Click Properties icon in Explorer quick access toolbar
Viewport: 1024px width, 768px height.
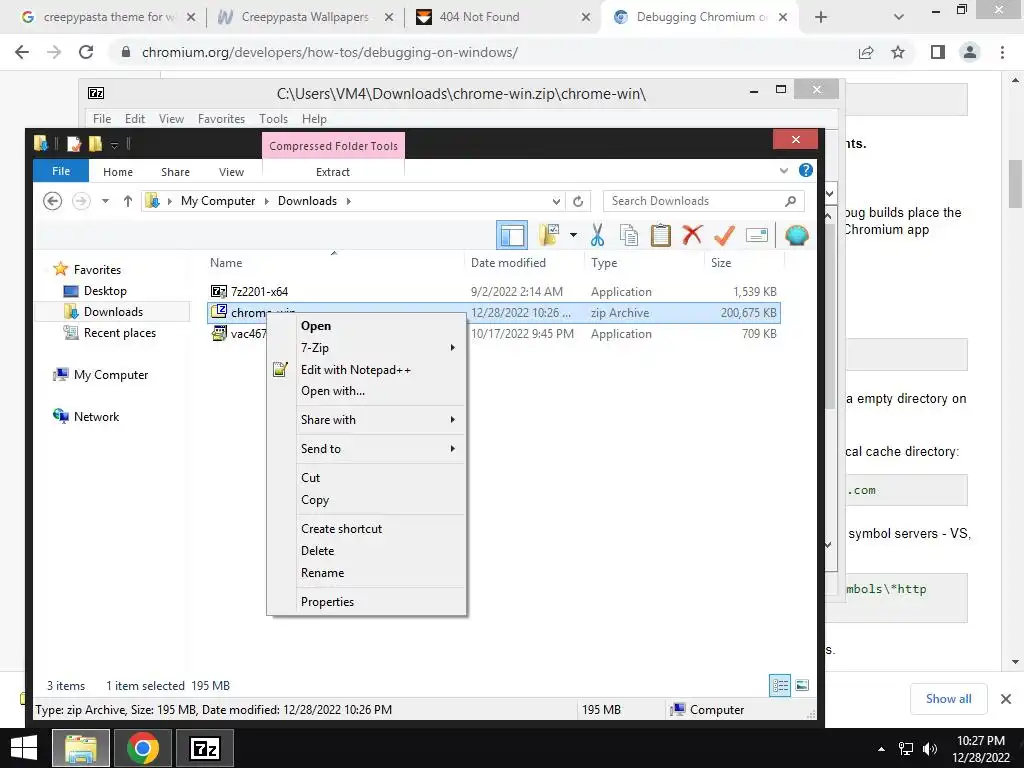(74, 144)
